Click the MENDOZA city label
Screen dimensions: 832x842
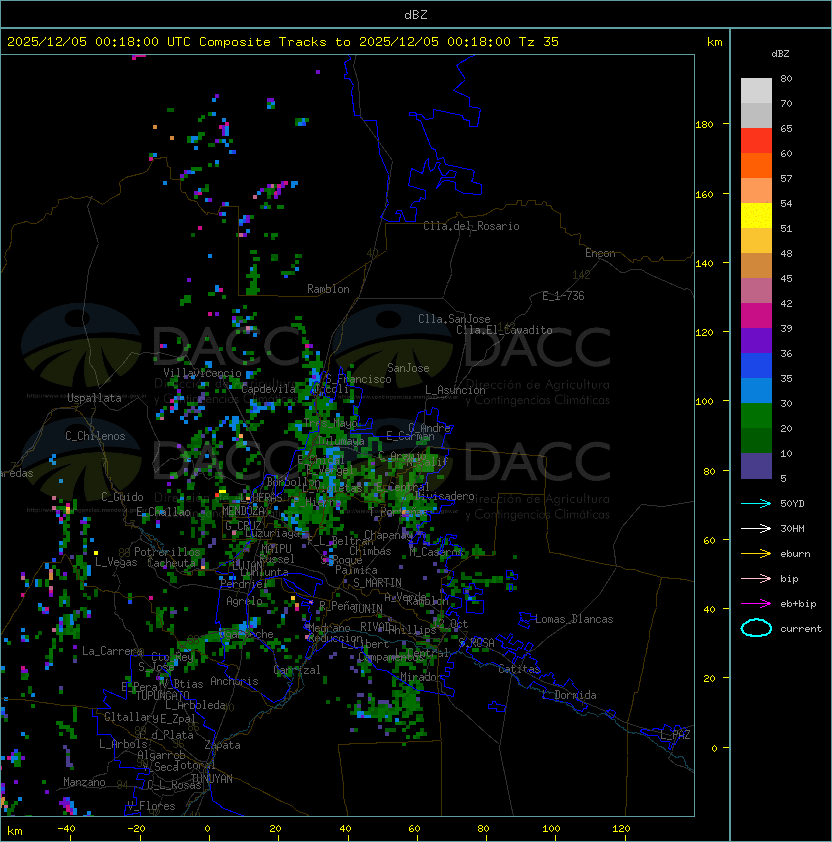243,511
